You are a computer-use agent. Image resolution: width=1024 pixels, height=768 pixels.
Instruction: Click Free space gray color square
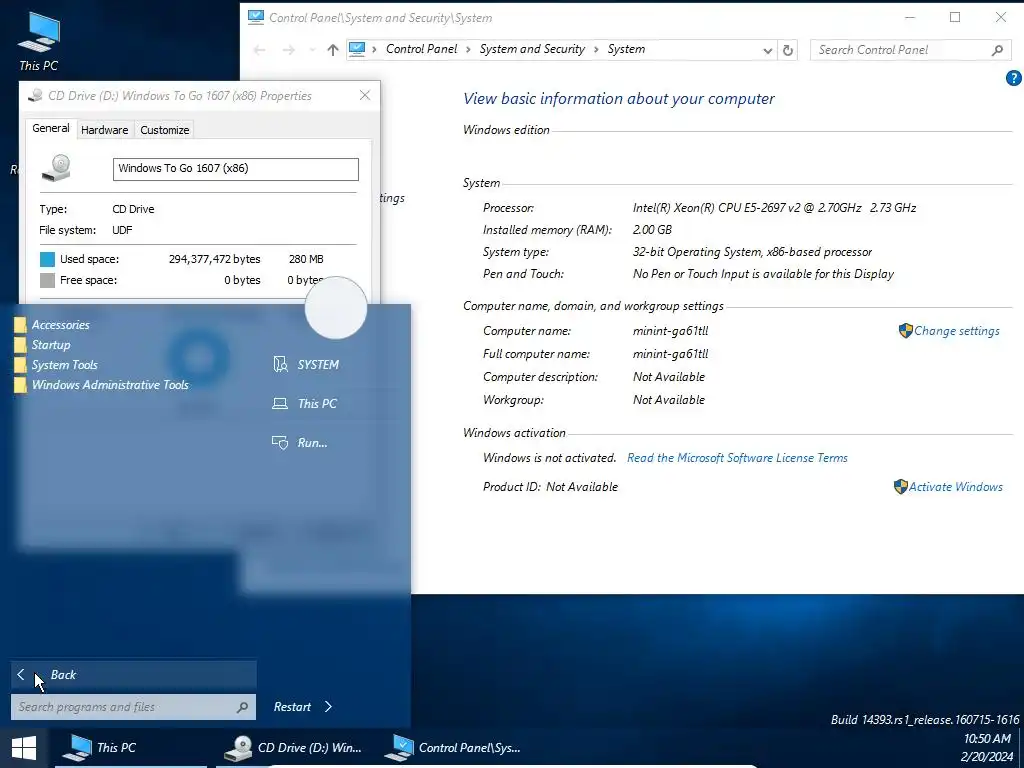point(47,280)
